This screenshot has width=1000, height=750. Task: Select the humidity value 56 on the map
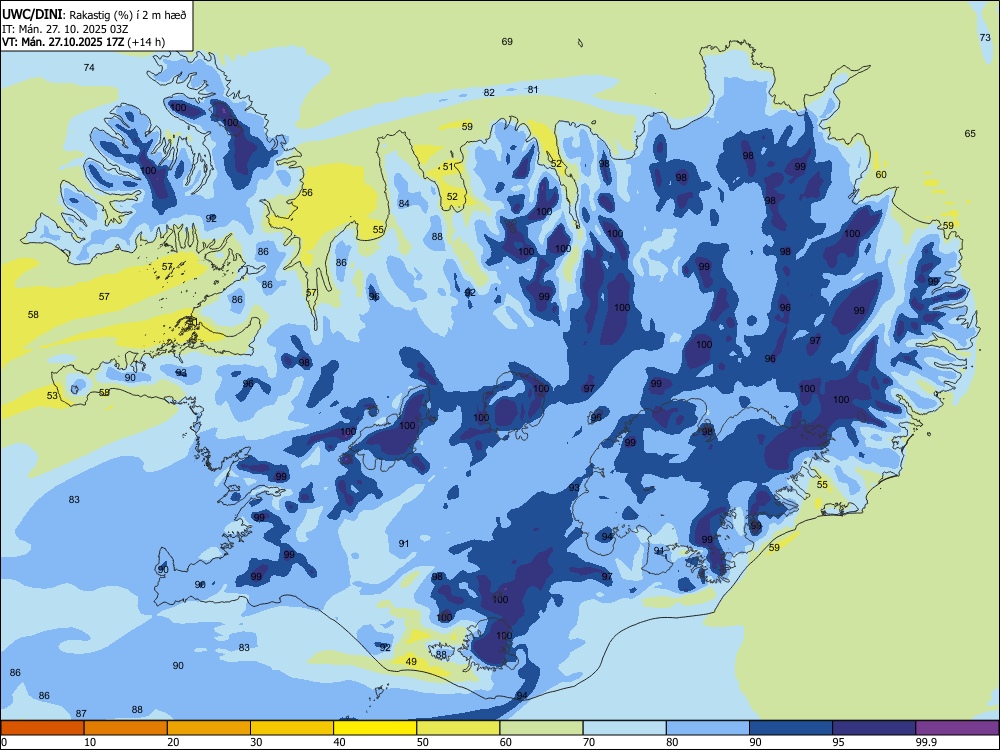307,193
